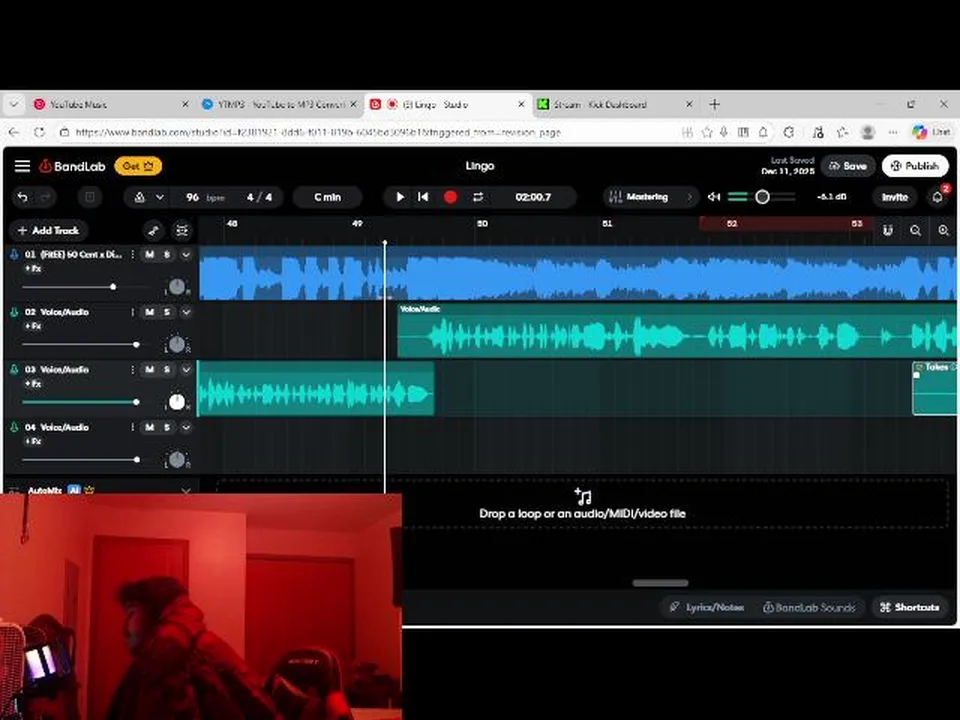Mute track 02 Voice/Audio
Viewport: 960px width, 720px height.
point(149,312)
